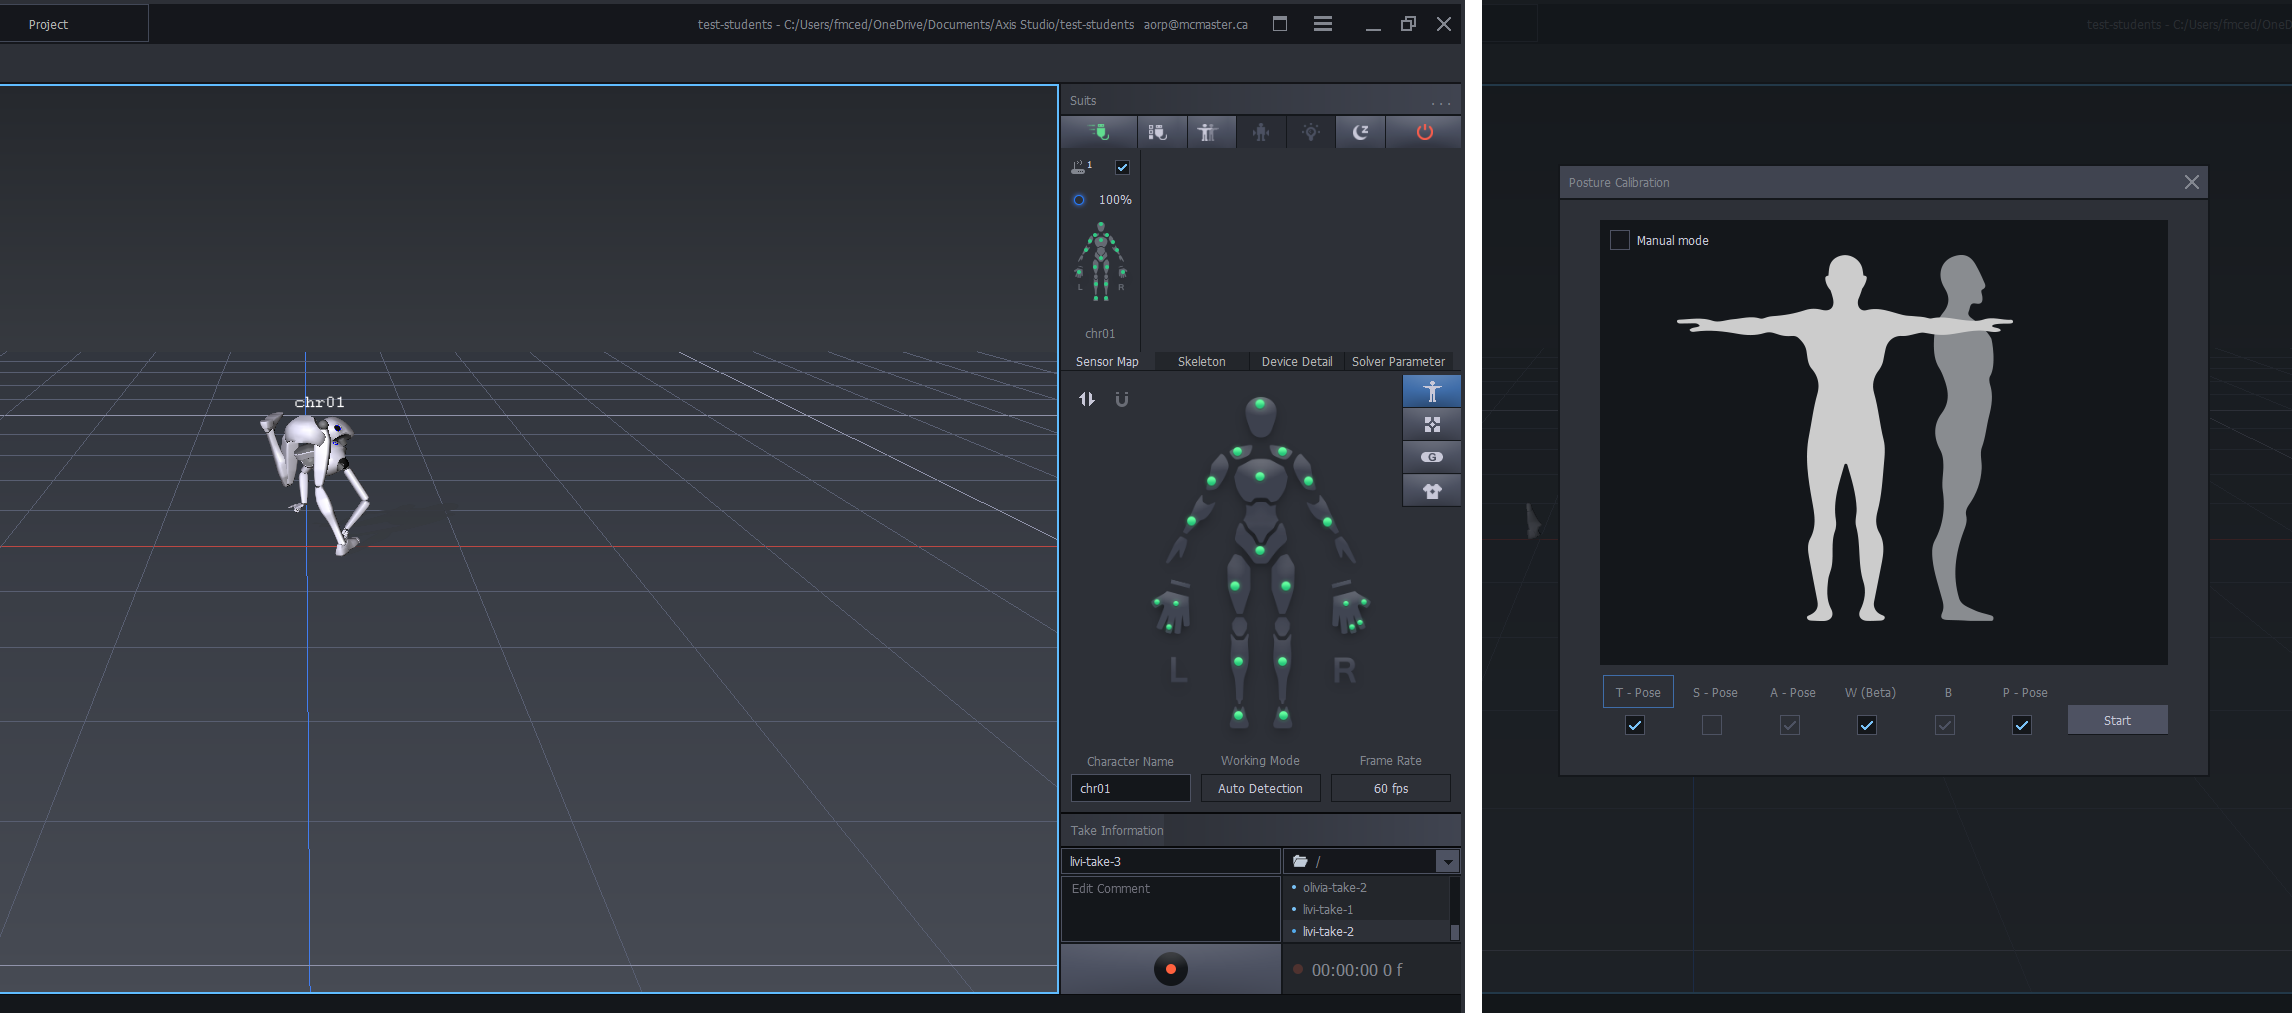The height and width of the screenshot is (1013, 2292).
Task: Open the take folder icon
Action: [x=1300, y=861]
